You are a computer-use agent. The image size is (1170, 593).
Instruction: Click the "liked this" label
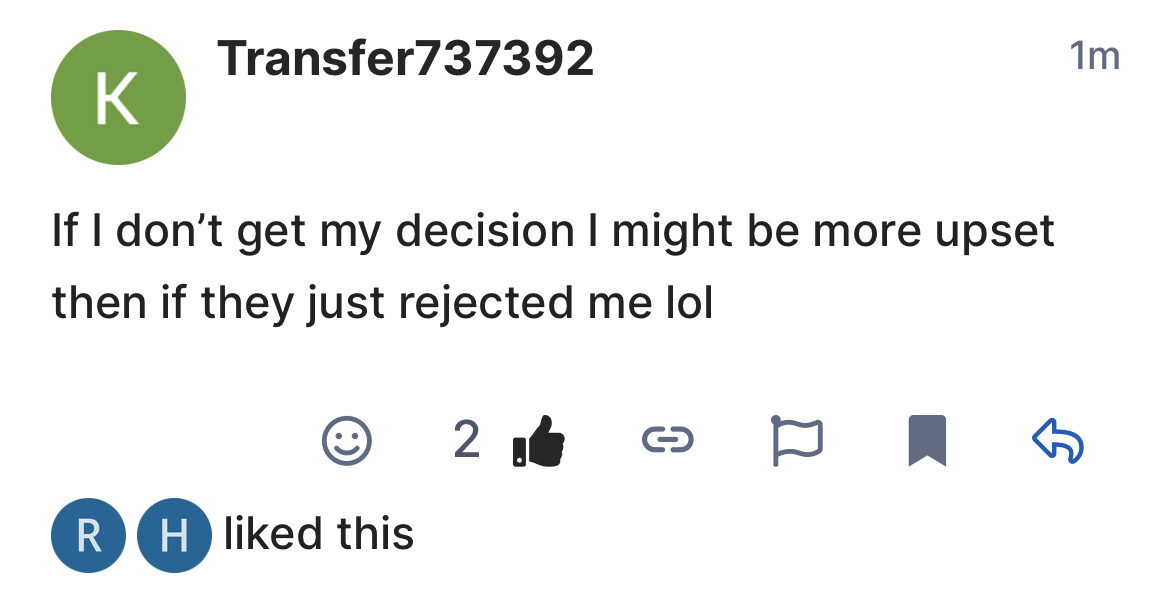(318, 533)
